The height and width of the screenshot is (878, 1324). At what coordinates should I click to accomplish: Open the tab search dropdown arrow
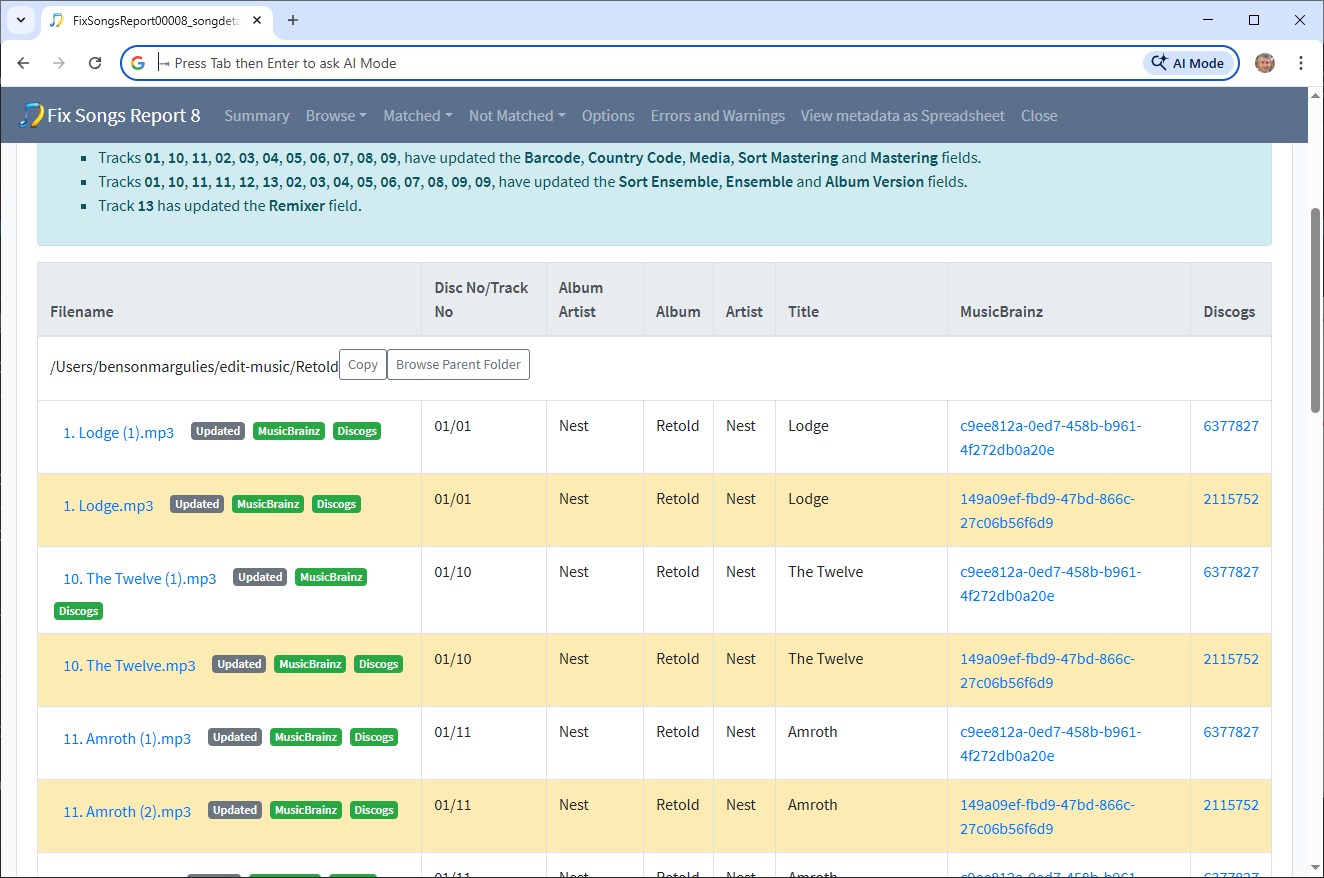pyautogui.click(x=20, y=20)
